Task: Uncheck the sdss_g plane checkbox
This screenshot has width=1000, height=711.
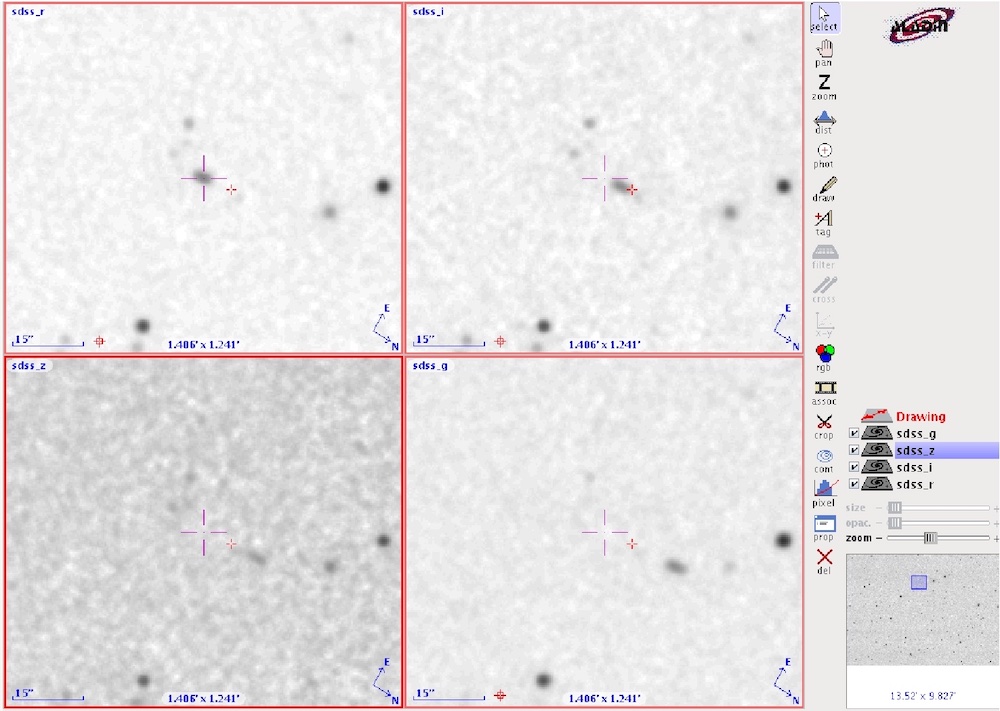Action: [x=854, y=434]
